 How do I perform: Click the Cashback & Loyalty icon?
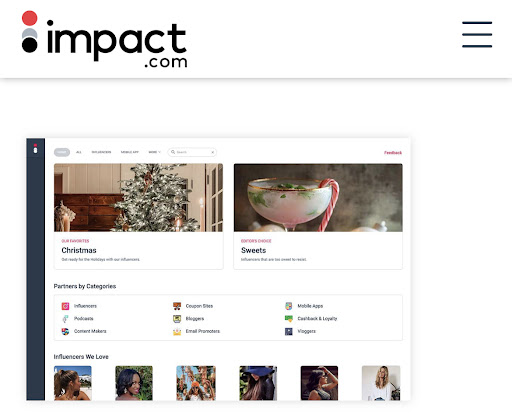(289, 319)
